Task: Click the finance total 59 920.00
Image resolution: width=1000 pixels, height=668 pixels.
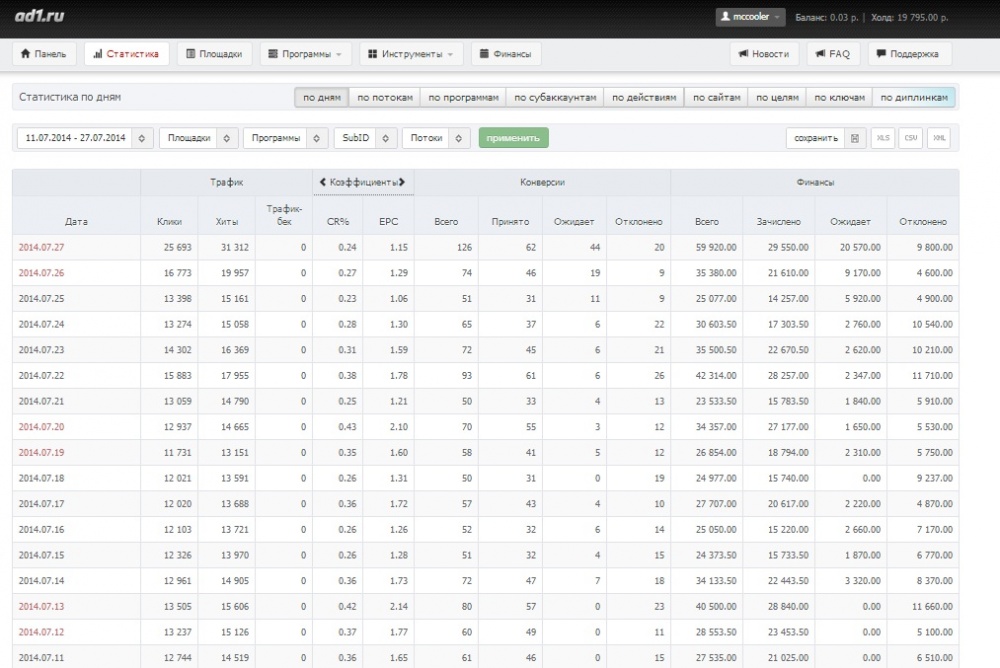Action: point(716,248)
